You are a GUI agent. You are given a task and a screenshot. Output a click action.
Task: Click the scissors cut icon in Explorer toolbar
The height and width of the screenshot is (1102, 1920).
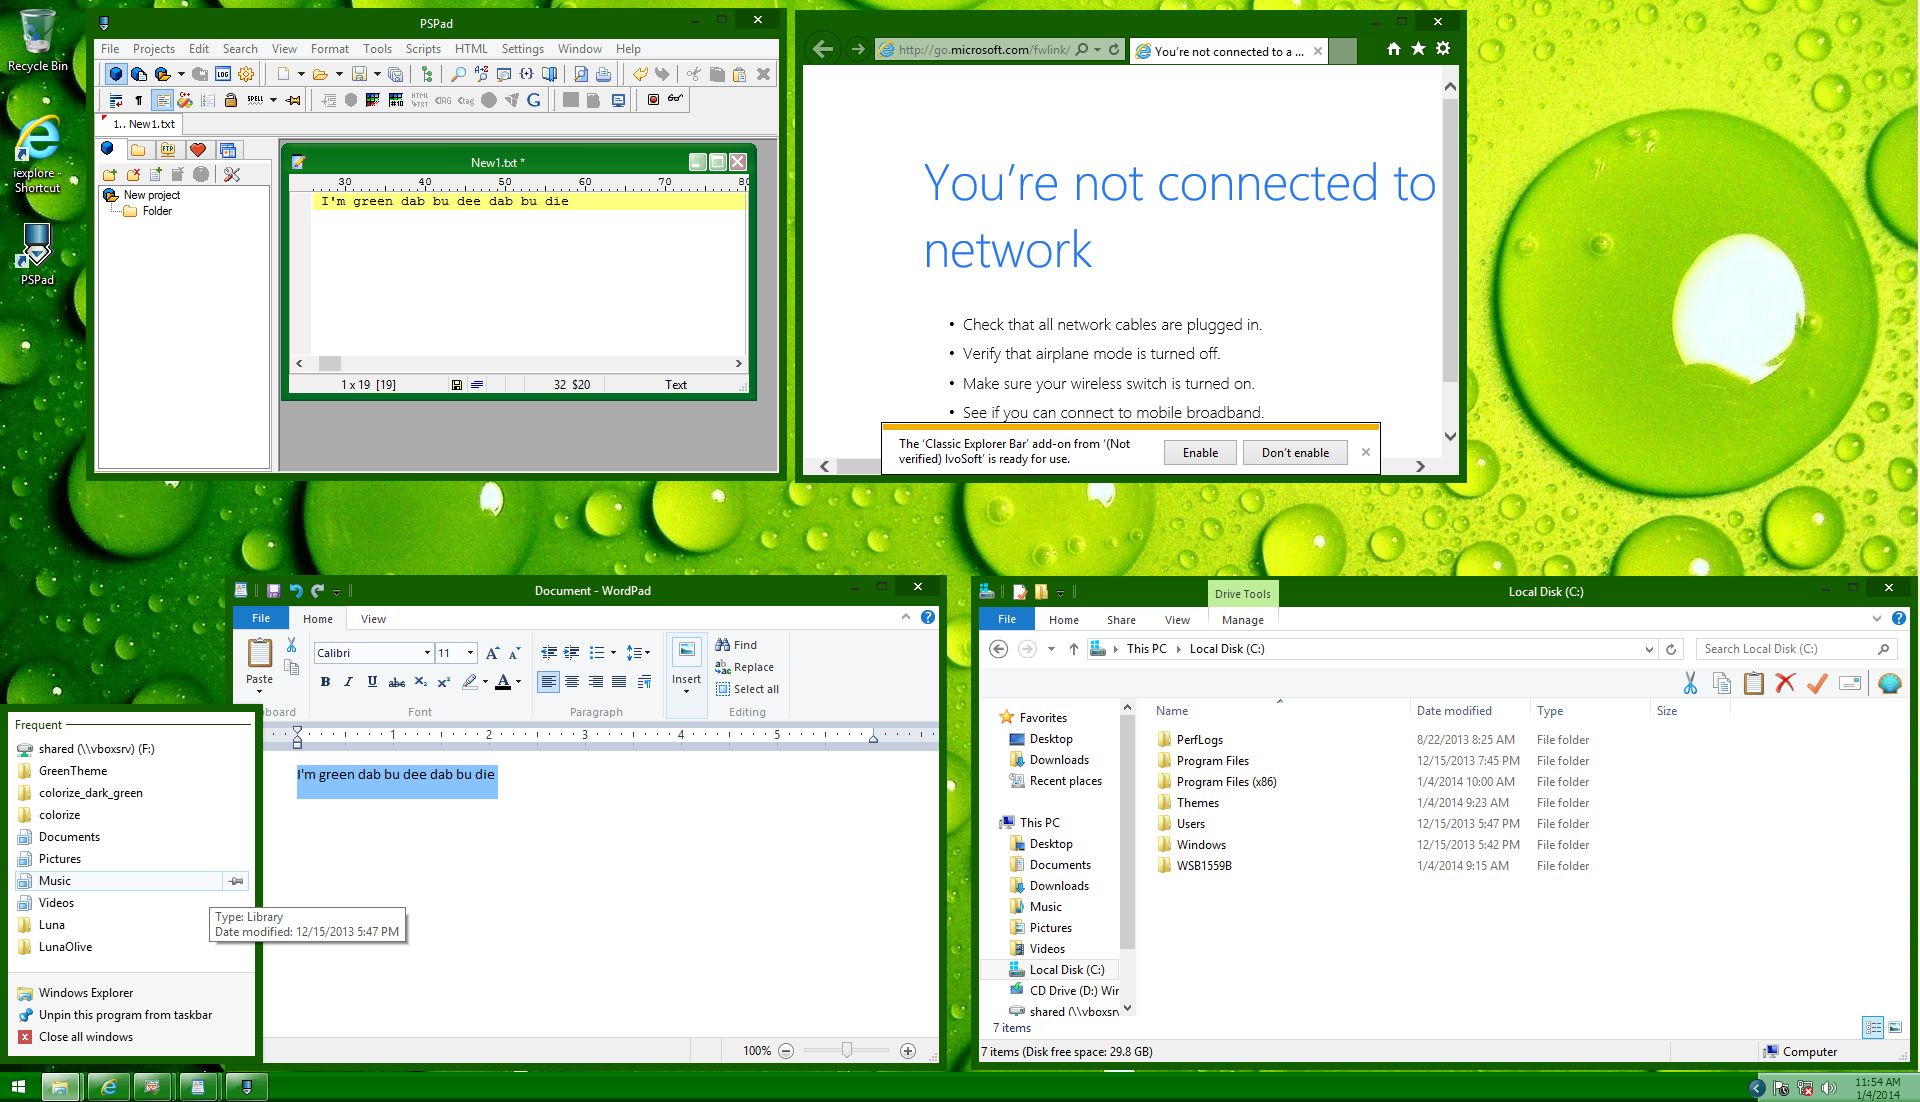point(1692,683)
